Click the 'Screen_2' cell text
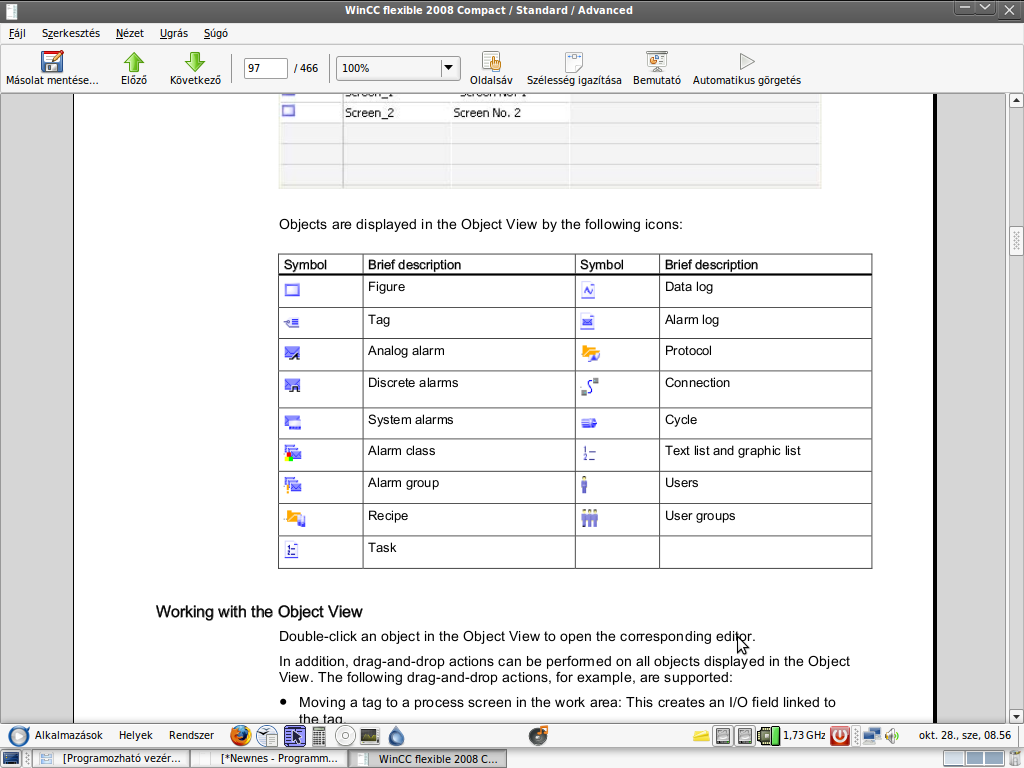This screenshot has width=1024, height=768. (x=369, y=113)
